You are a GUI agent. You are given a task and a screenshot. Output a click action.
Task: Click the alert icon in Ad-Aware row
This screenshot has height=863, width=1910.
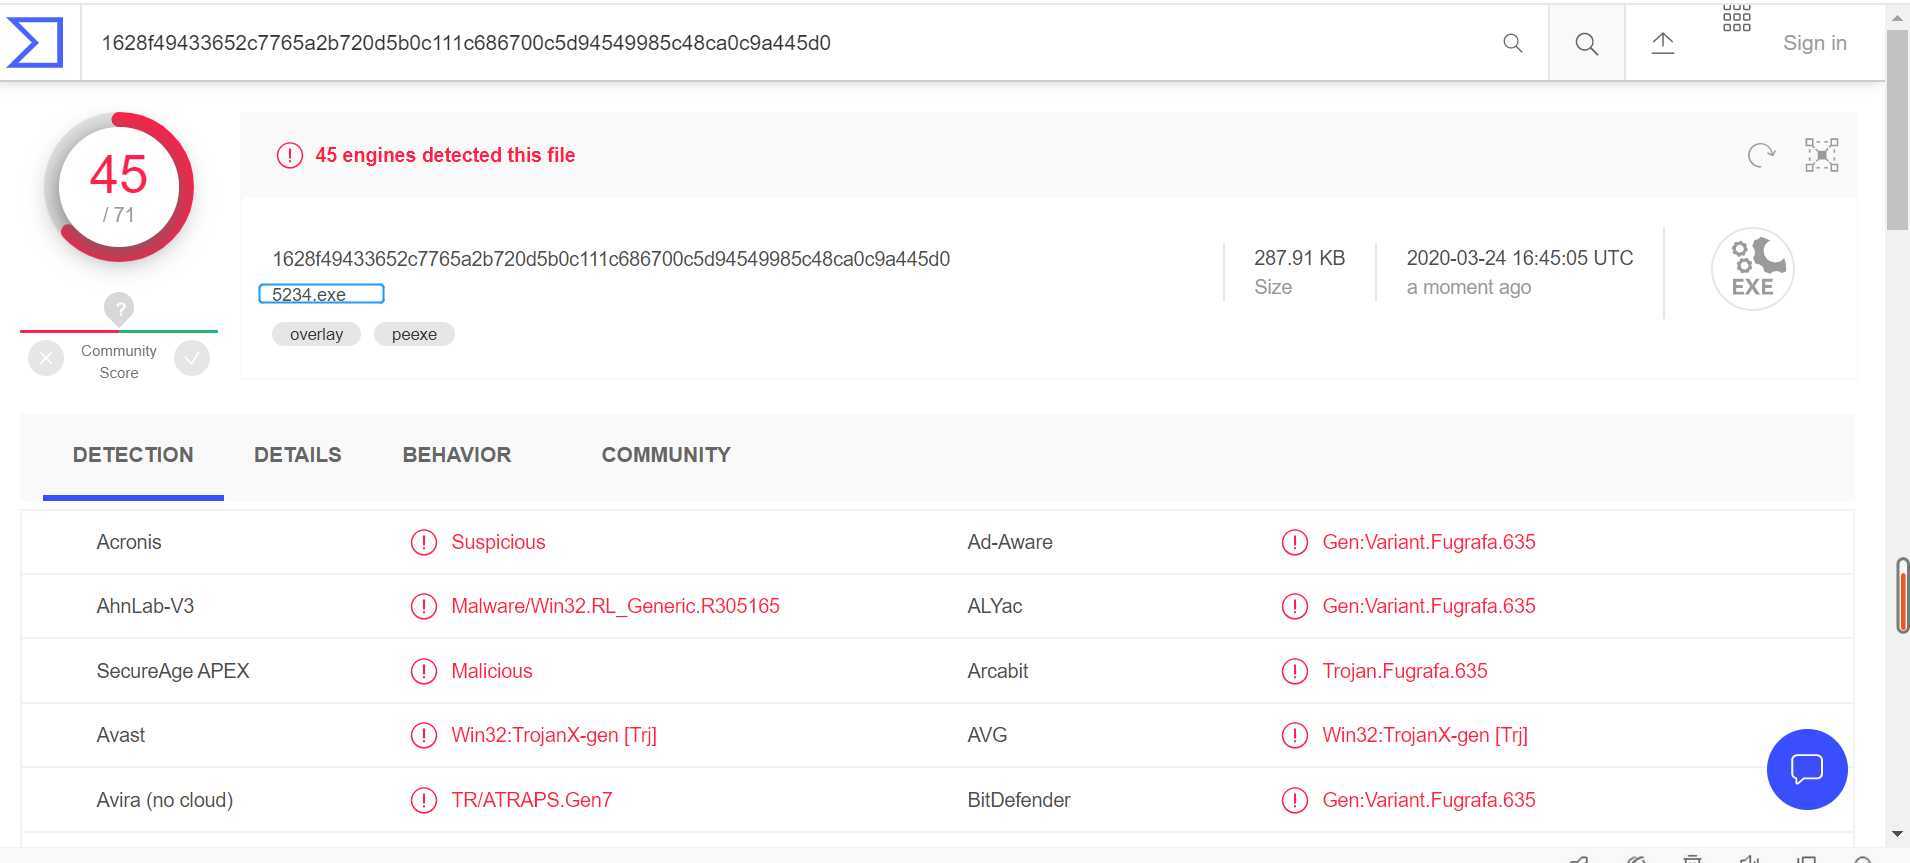point(1295,542)
